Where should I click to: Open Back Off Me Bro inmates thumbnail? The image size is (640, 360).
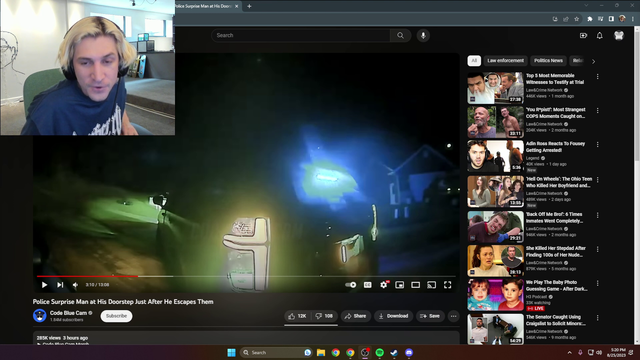(x=496, y=227)
